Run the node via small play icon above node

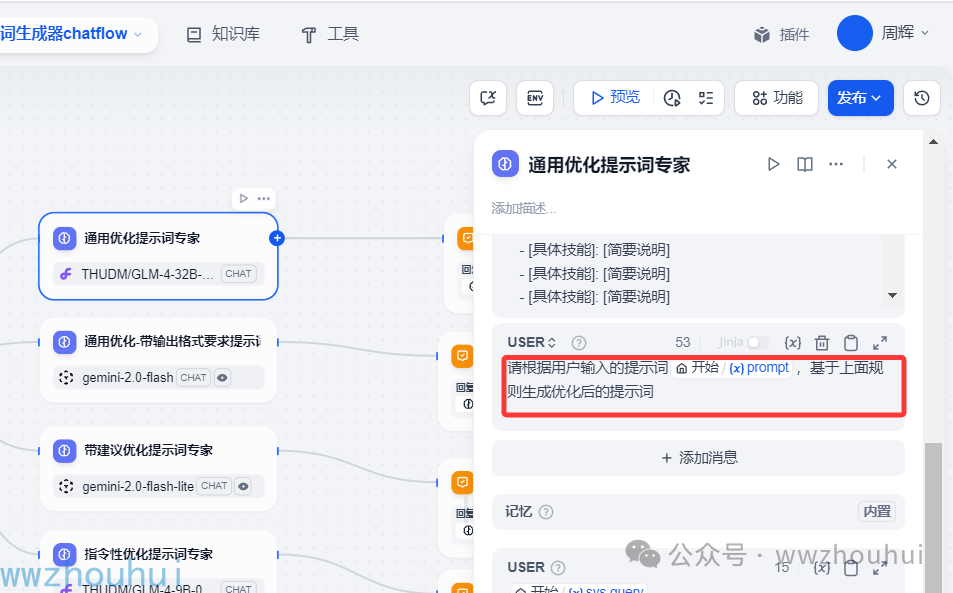pos(244,198)
